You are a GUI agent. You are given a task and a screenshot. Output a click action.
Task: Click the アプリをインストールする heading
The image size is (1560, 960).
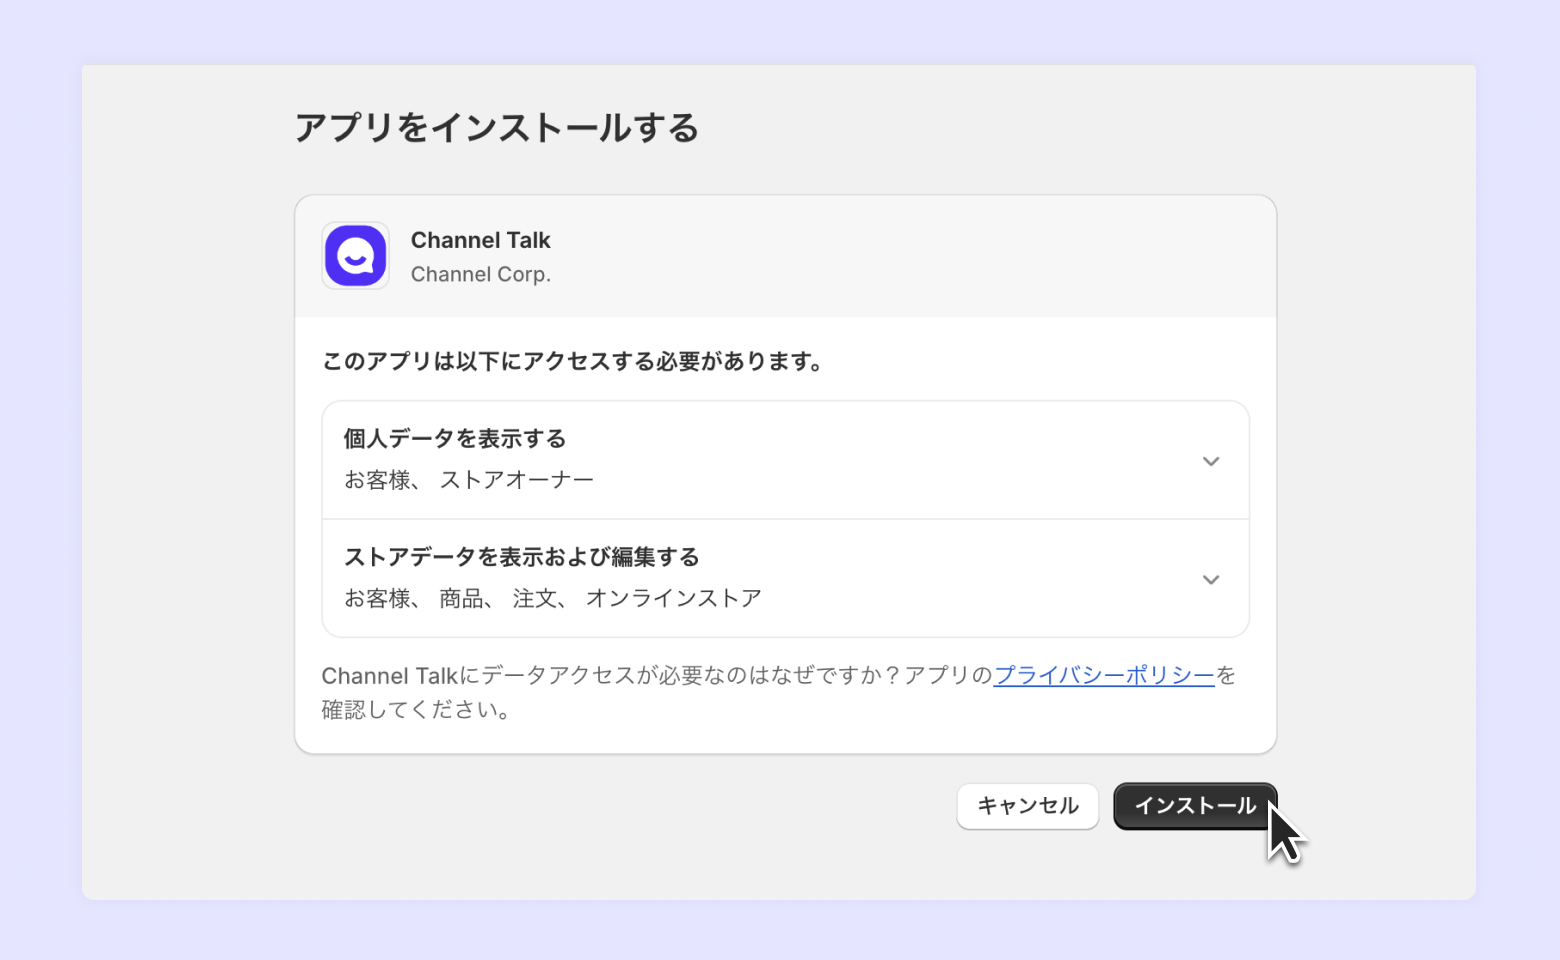tap(497, 128)
